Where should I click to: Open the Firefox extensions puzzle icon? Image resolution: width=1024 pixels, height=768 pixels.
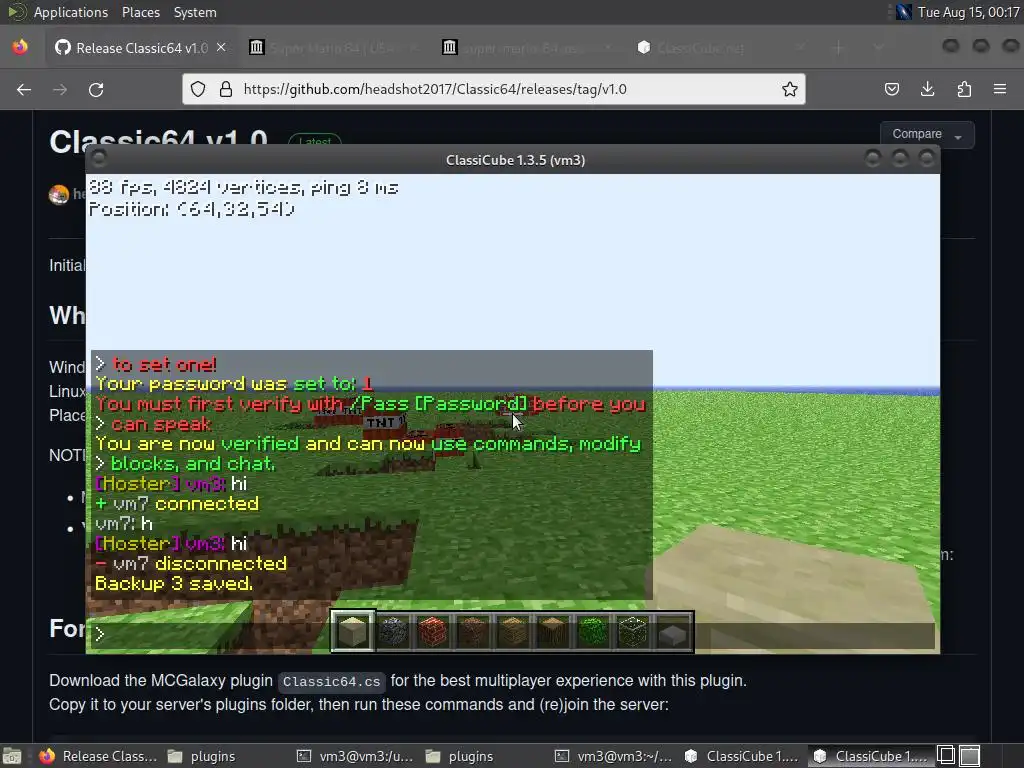pos(964,89)
